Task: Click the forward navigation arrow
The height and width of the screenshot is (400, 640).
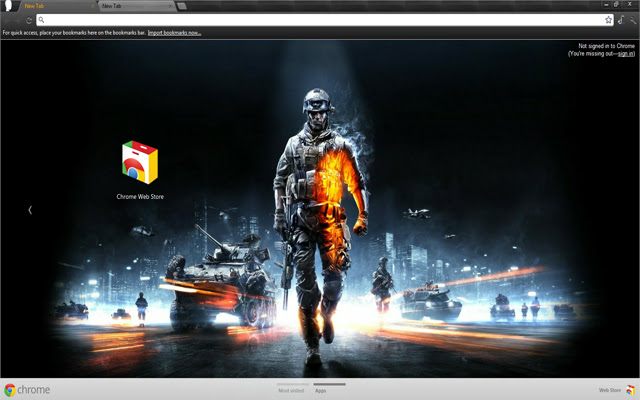Action: (18, 20)
